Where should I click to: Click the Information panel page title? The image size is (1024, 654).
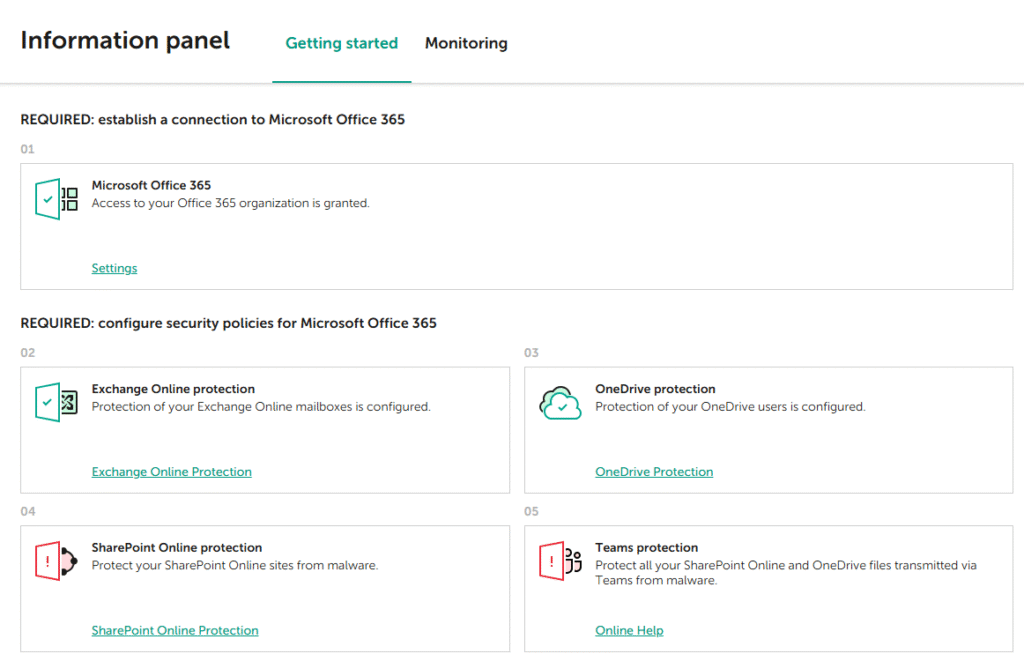(125, 40)
